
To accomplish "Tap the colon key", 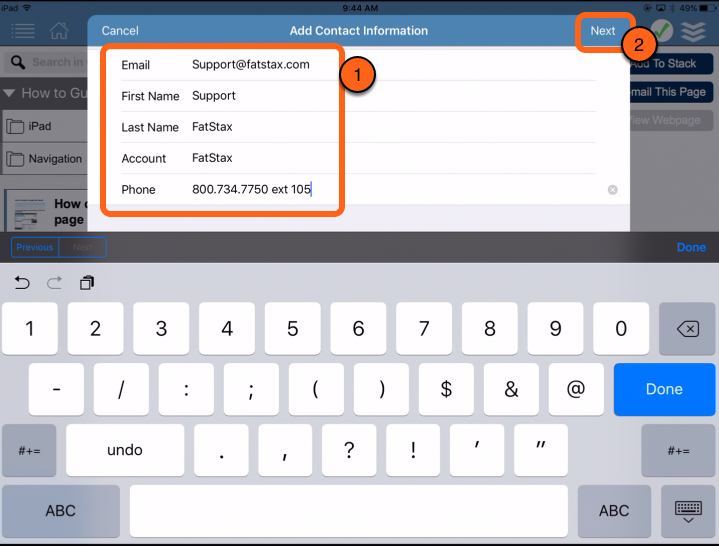I will tap(186, 389).
